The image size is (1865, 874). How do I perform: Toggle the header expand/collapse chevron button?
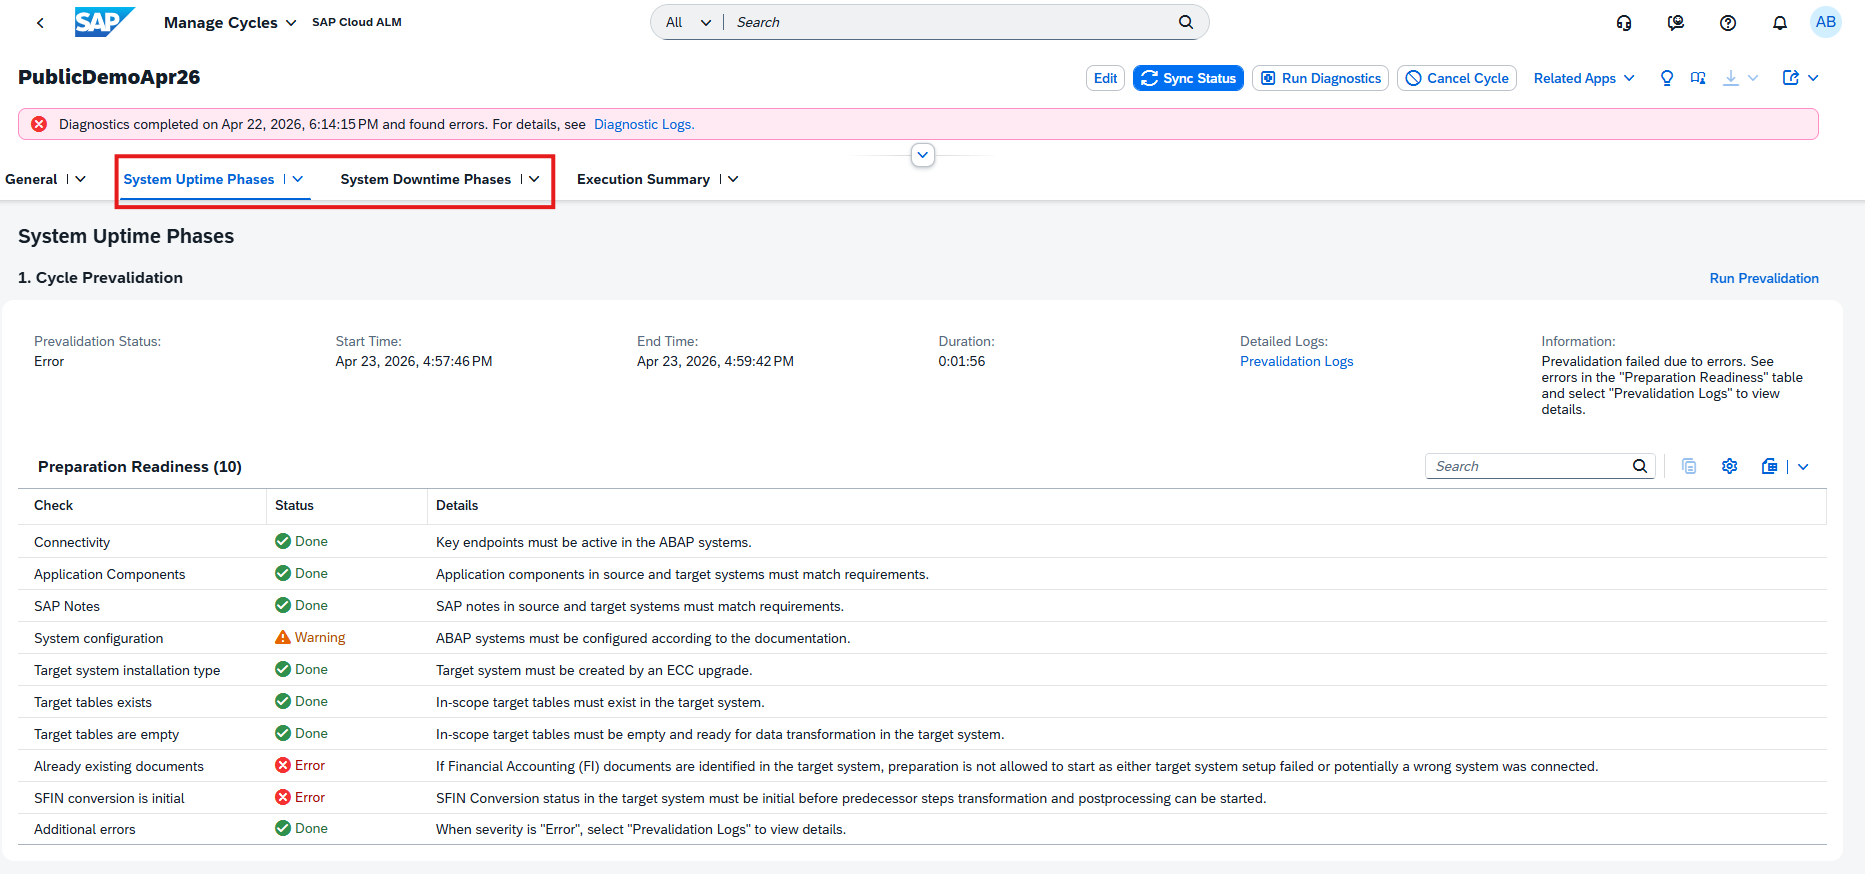[x=923, y=155]
